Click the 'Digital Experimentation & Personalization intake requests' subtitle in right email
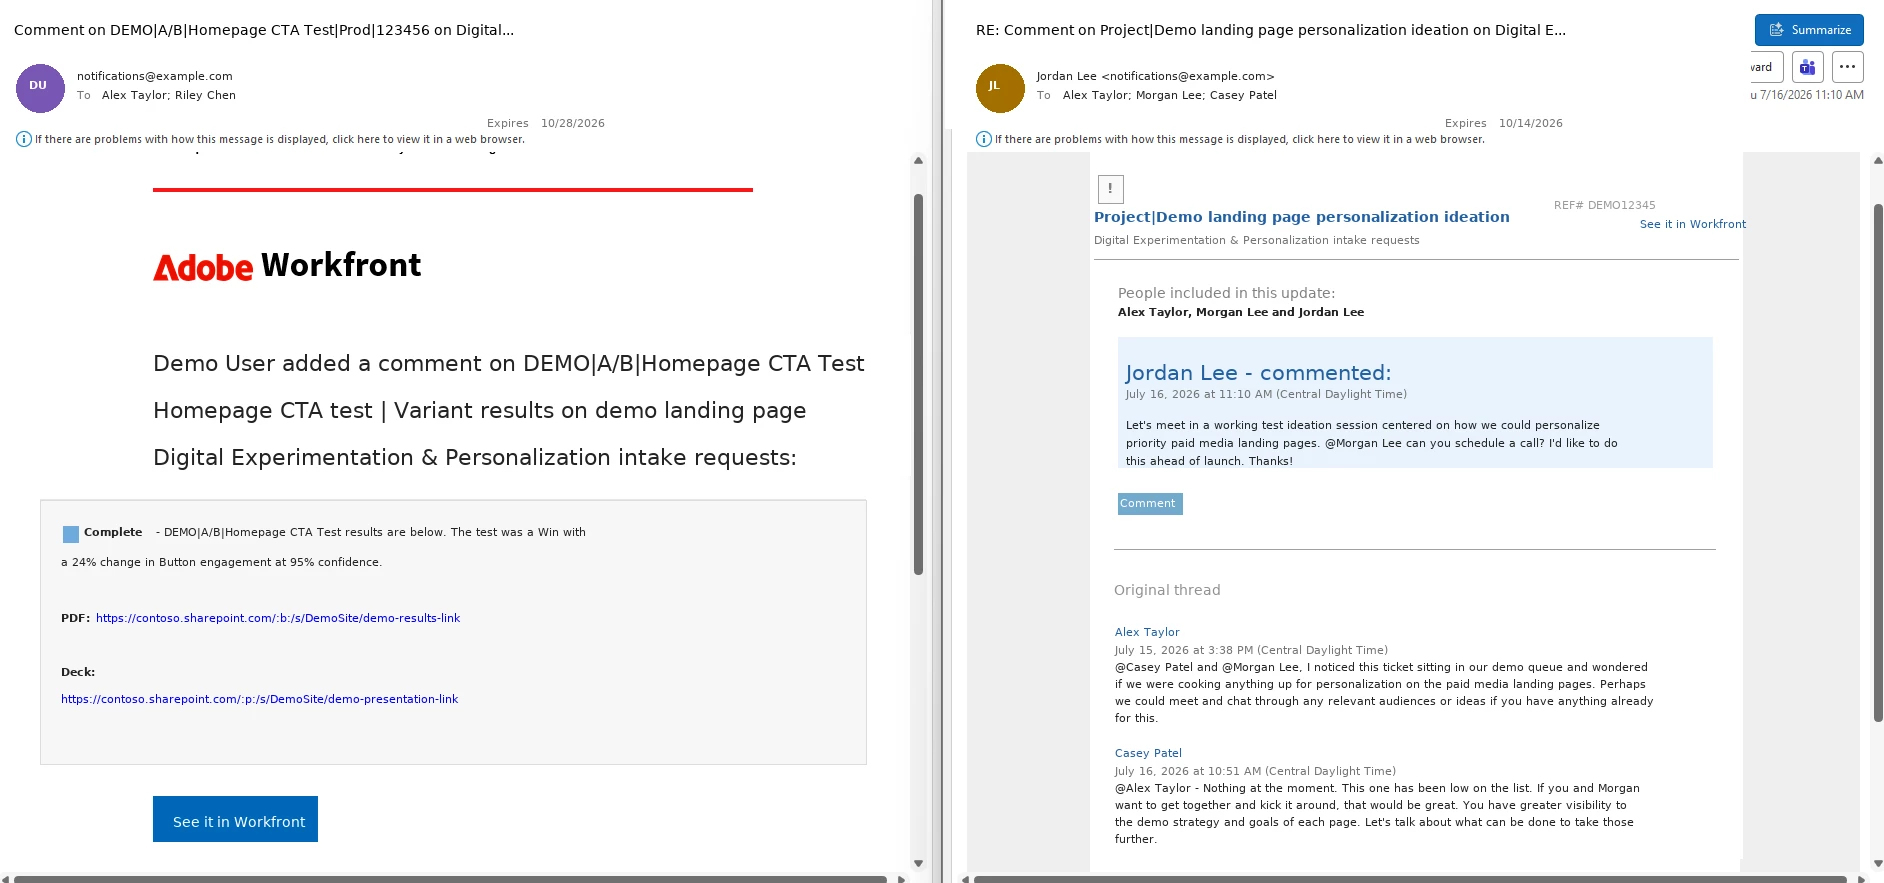The width and height of the screenshot is (1884, 883). click(x=1257, y=240)
